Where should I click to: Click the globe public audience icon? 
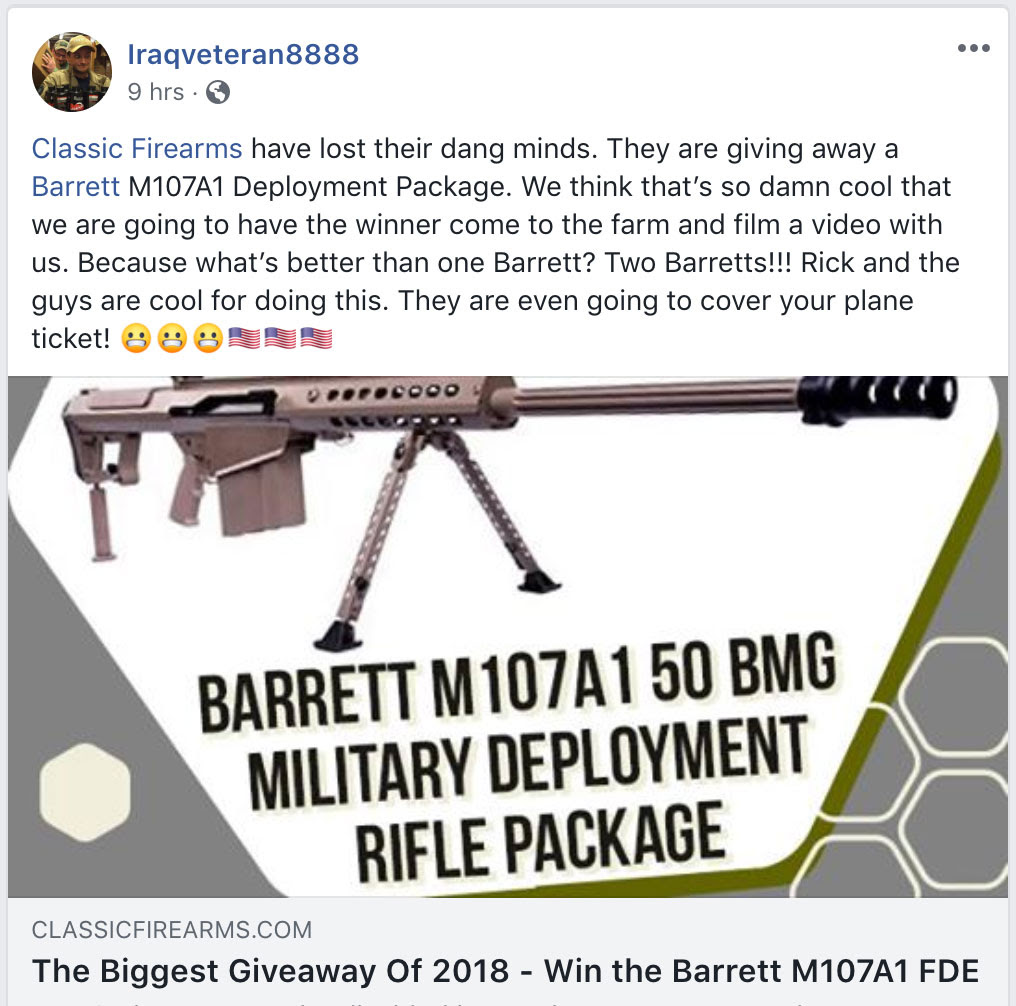pos(218,92)
